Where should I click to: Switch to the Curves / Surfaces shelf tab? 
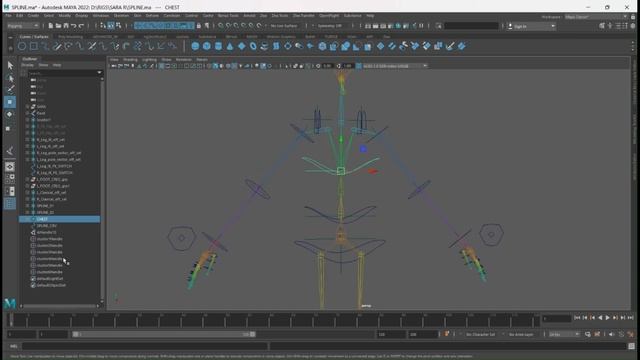(x=34, y=37)
